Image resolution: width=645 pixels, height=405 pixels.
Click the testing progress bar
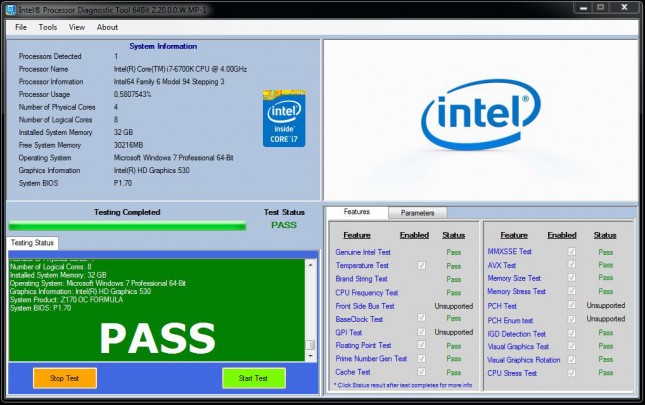pos(128,225)
